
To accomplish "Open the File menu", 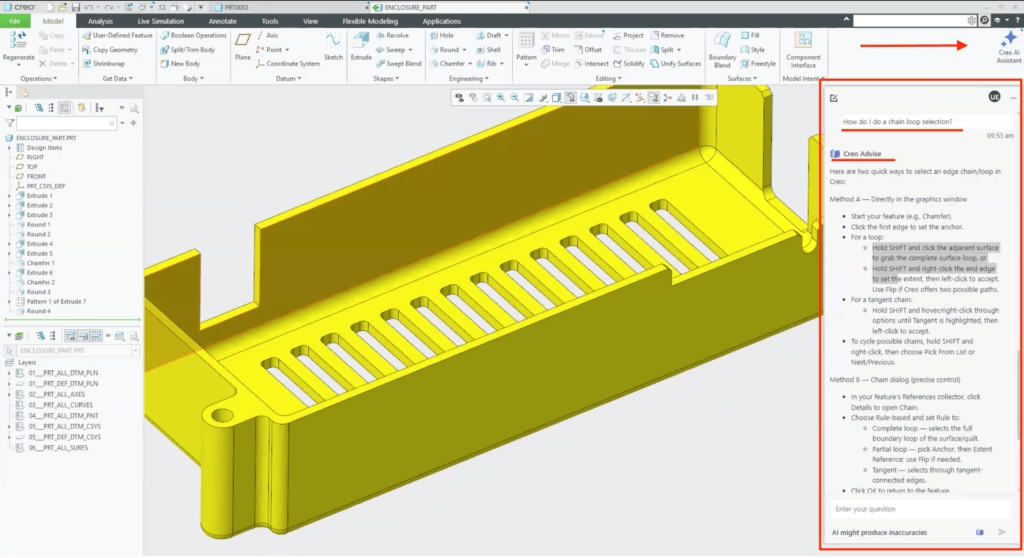I will coord(15,21).
